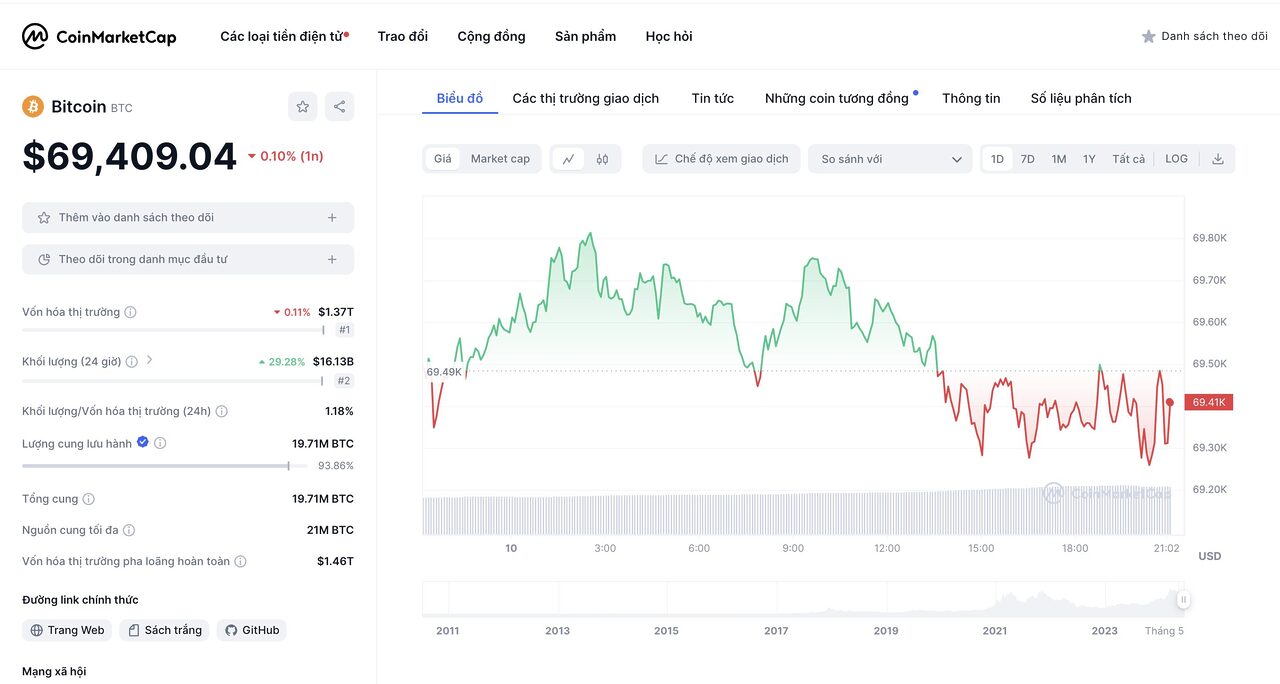Open Trang Web official link

tap(67, 630)
